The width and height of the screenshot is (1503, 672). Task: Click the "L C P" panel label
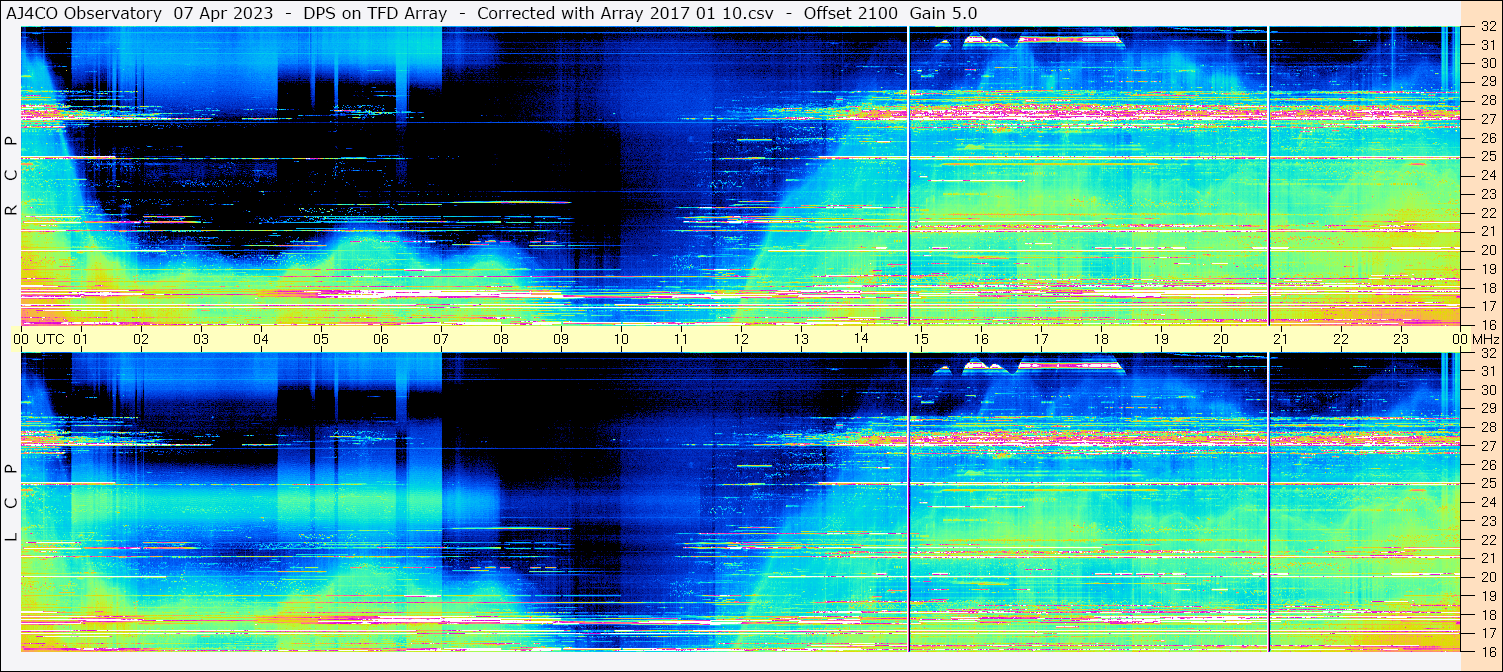click(x=11, y=503)
